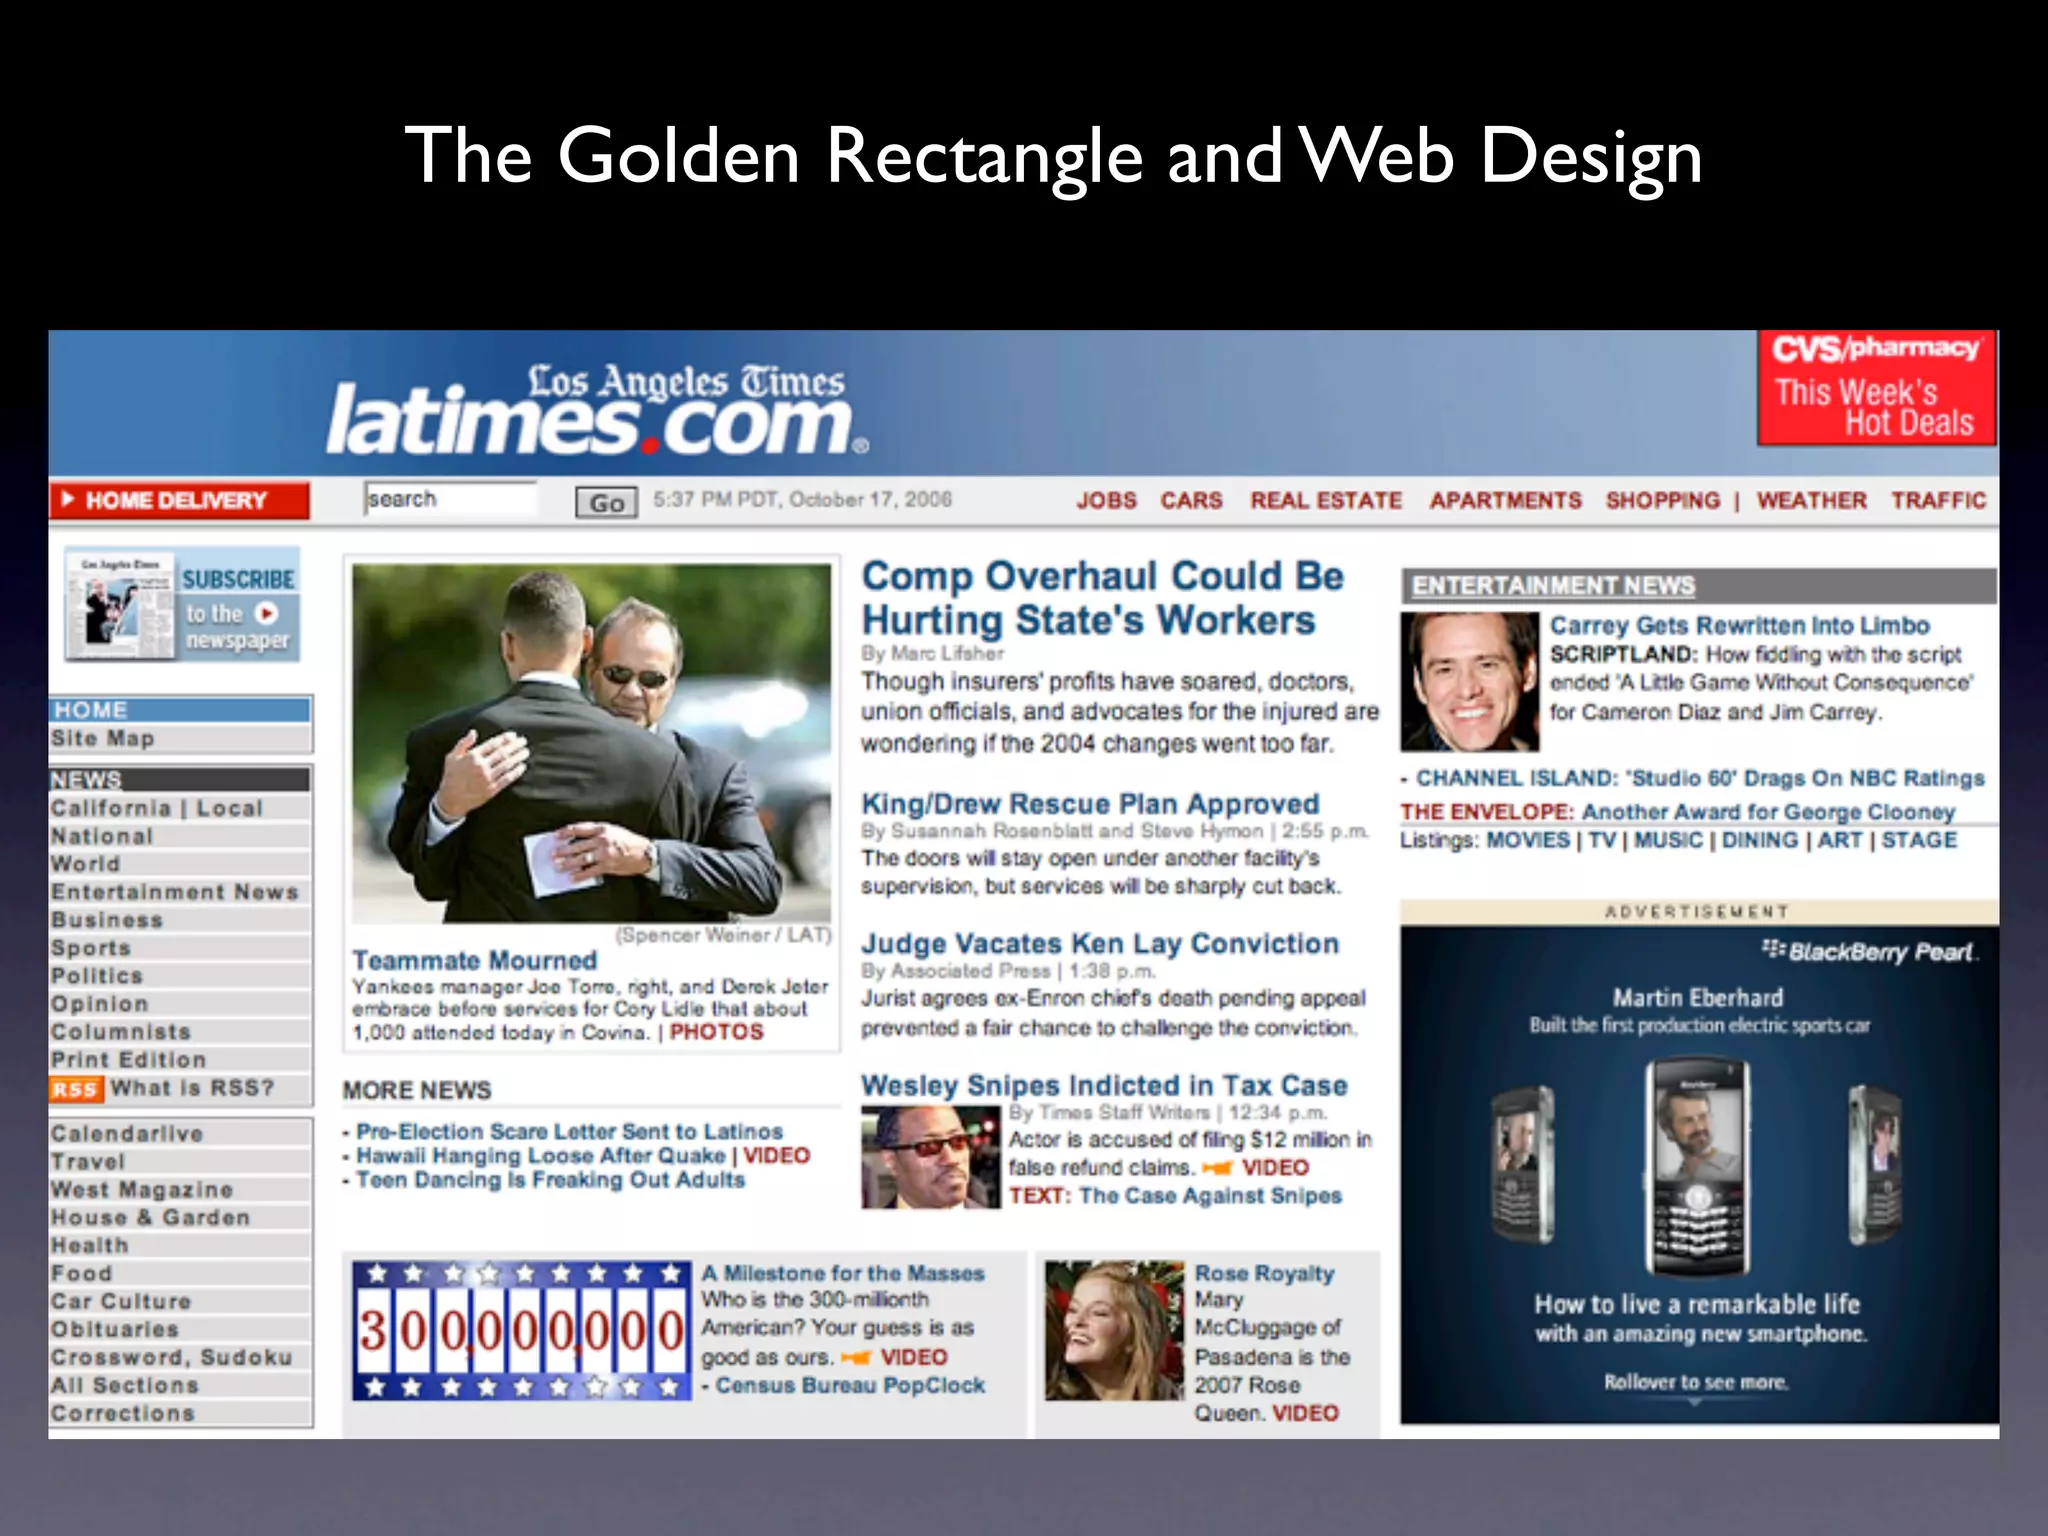Open APARTMENTS in top navigation
Image resolution: width=2048 pixels, height=1536 pixels.
tap(1505, 500)
